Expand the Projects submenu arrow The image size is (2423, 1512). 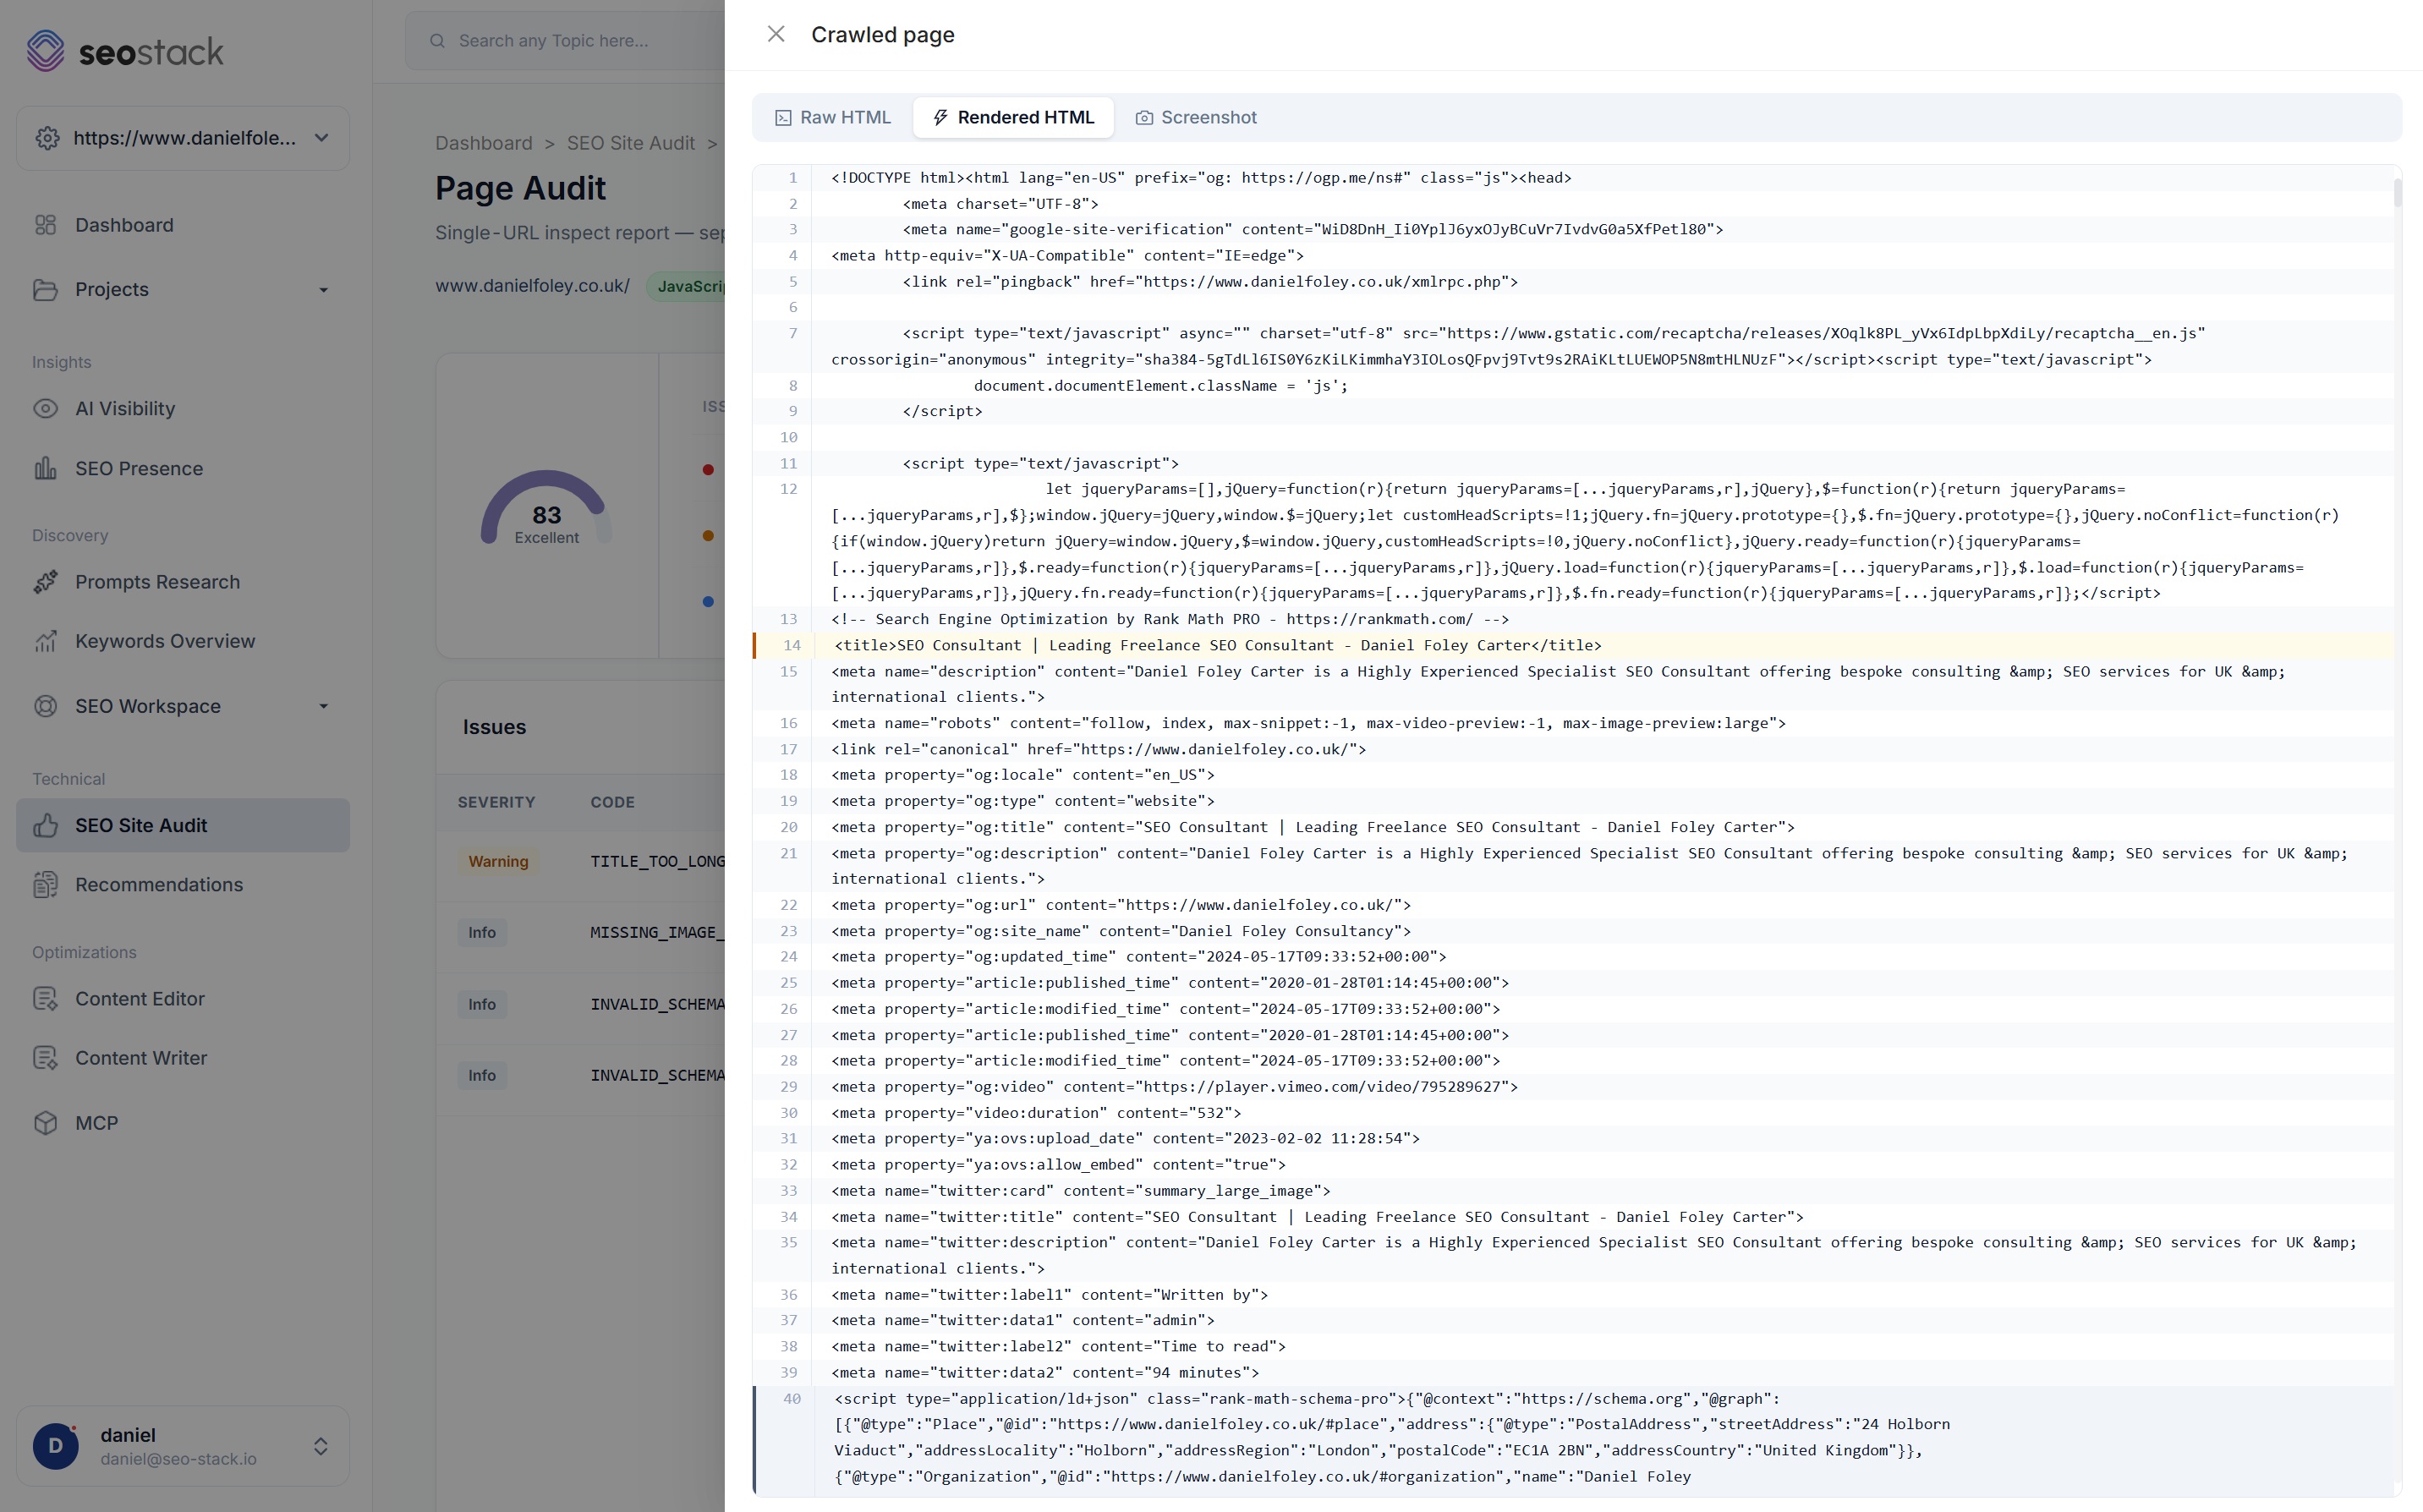click(323, 290)
